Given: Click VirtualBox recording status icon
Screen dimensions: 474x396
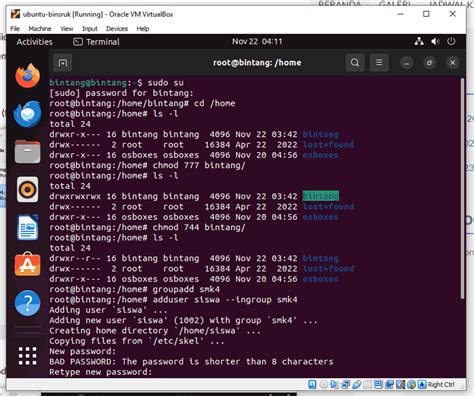Looking at the screenshot, I should [389, 384].
